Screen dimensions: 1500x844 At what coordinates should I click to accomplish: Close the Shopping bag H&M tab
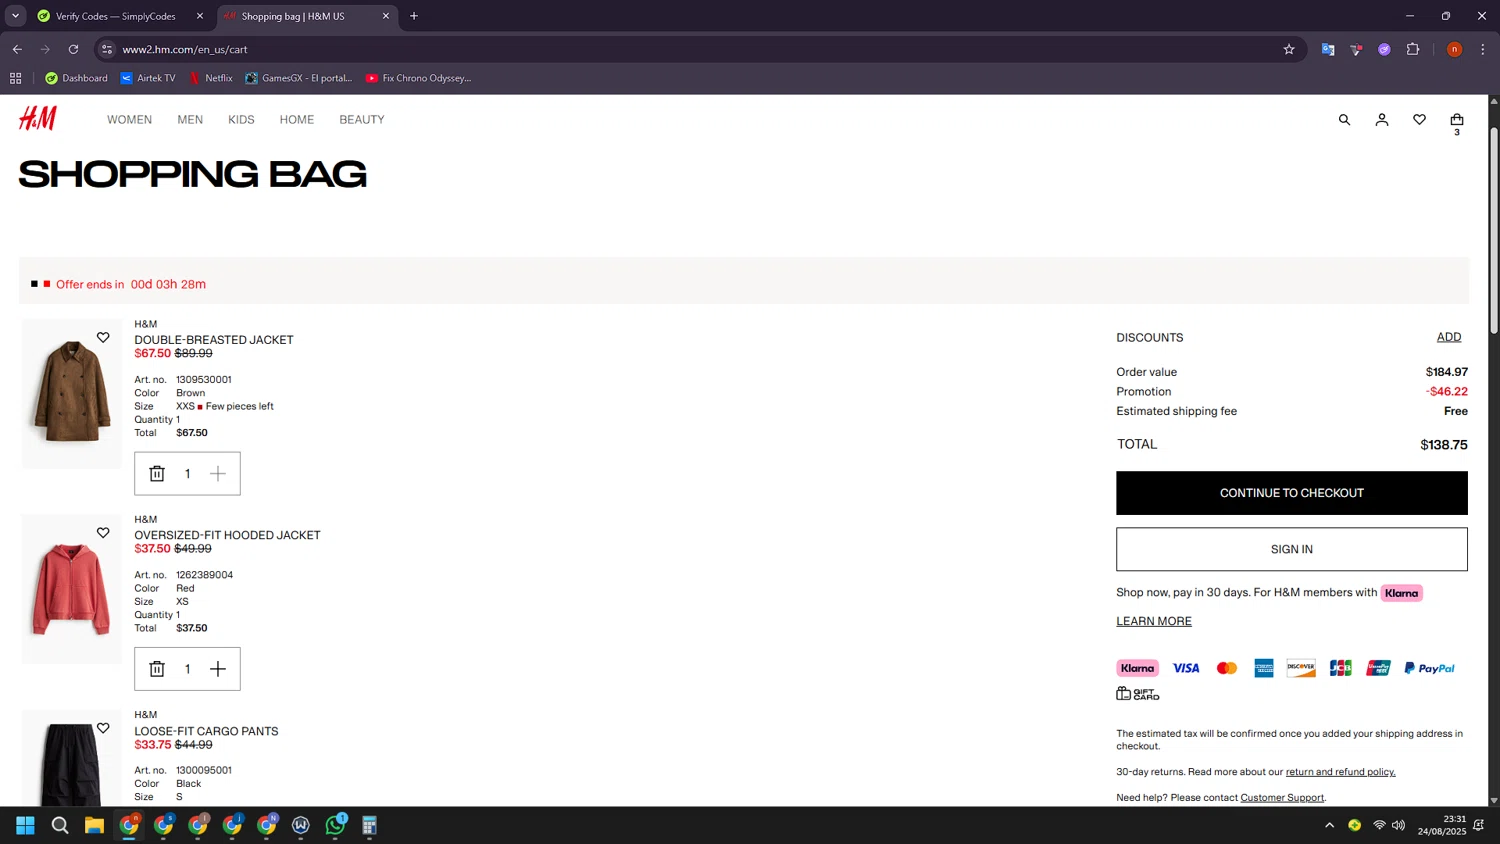[386, 16]
